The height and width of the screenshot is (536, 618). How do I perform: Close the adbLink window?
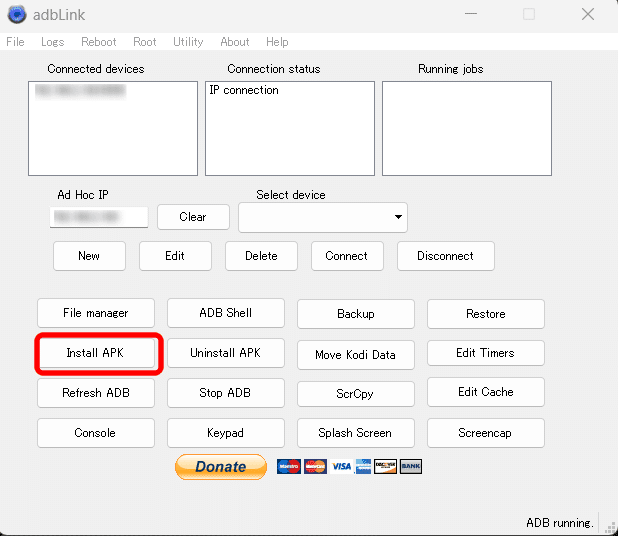[x=588, y=14]
